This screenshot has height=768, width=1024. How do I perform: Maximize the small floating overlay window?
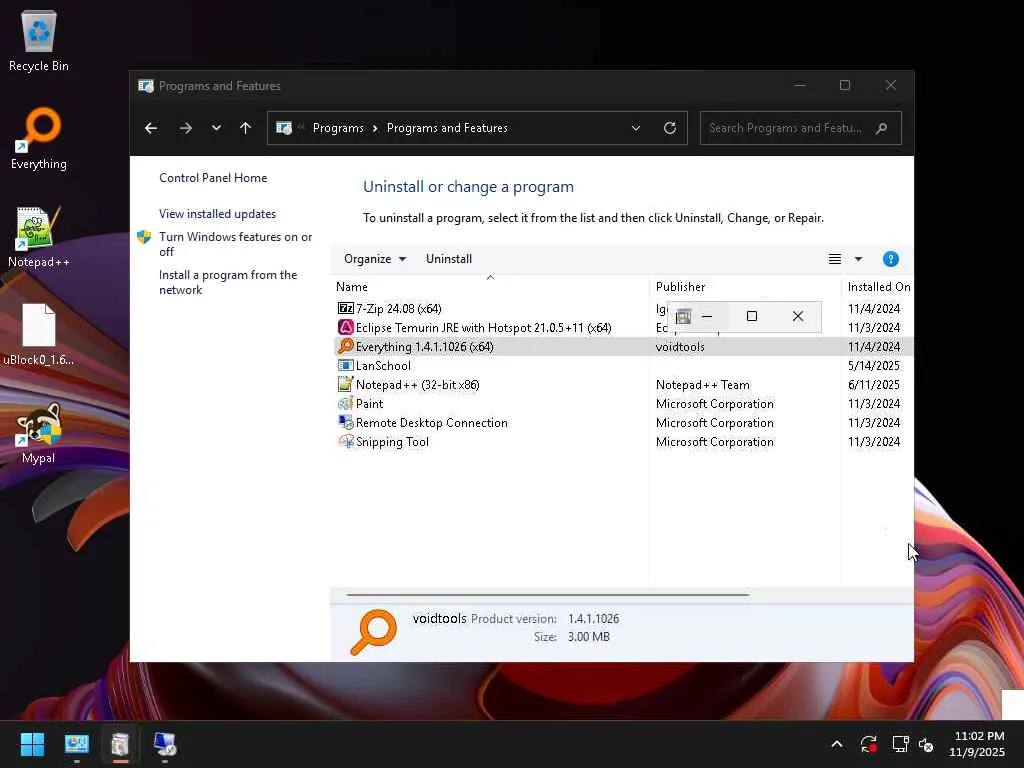pyautogui.click(x=752, y=316)
